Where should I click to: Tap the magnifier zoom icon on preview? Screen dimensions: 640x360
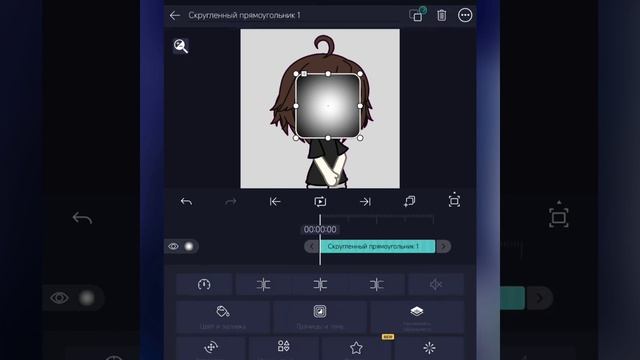click(180, 46)
